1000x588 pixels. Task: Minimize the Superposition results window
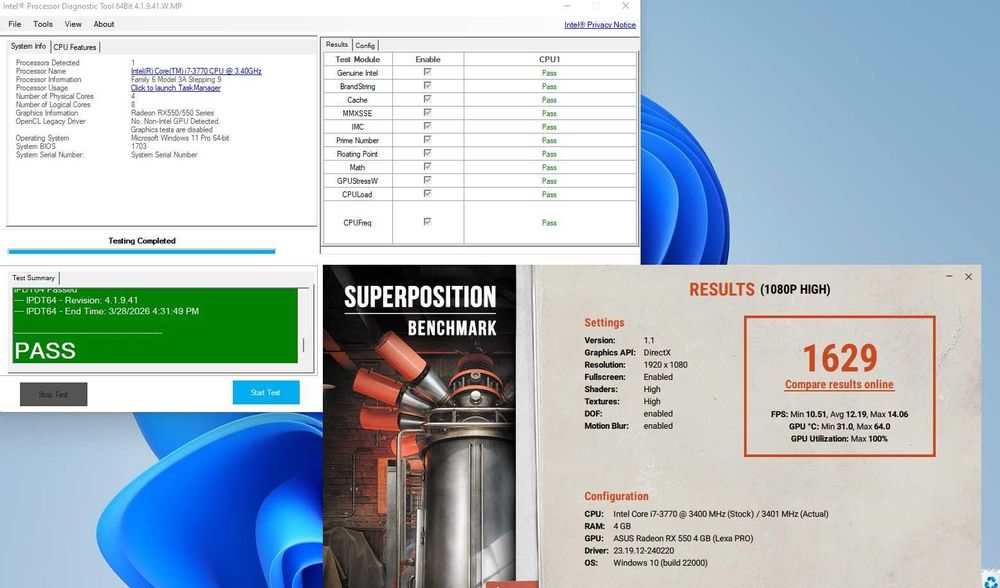point(949,276)
